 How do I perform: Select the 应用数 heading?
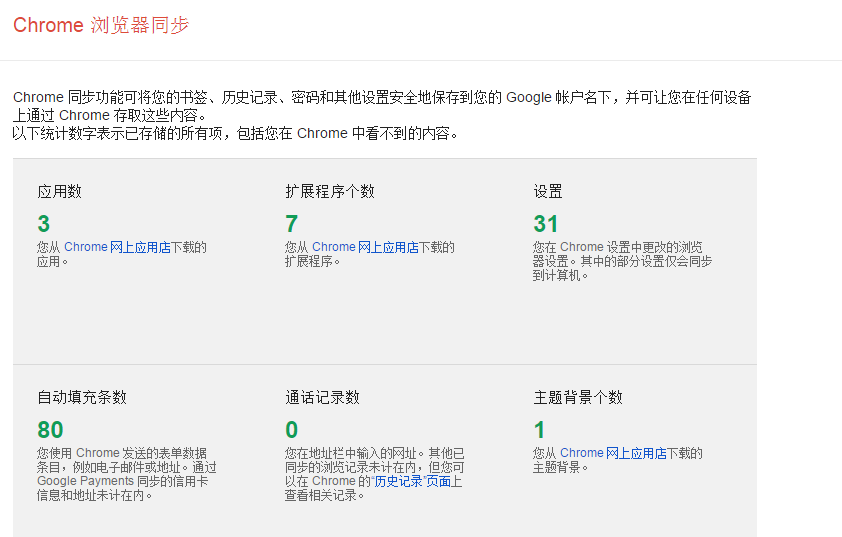point(59,191)
